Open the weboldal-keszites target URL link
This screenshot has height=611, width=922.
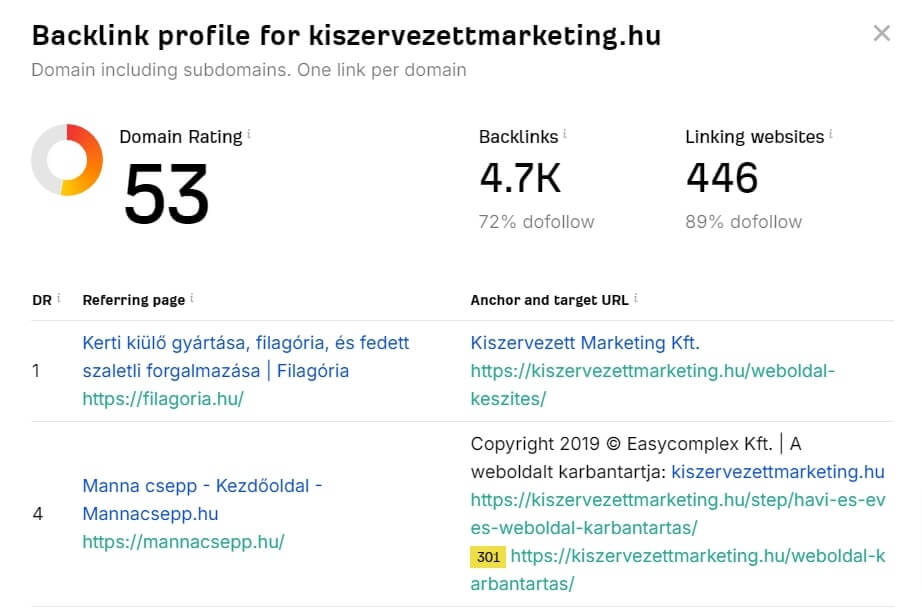[653, 385]
